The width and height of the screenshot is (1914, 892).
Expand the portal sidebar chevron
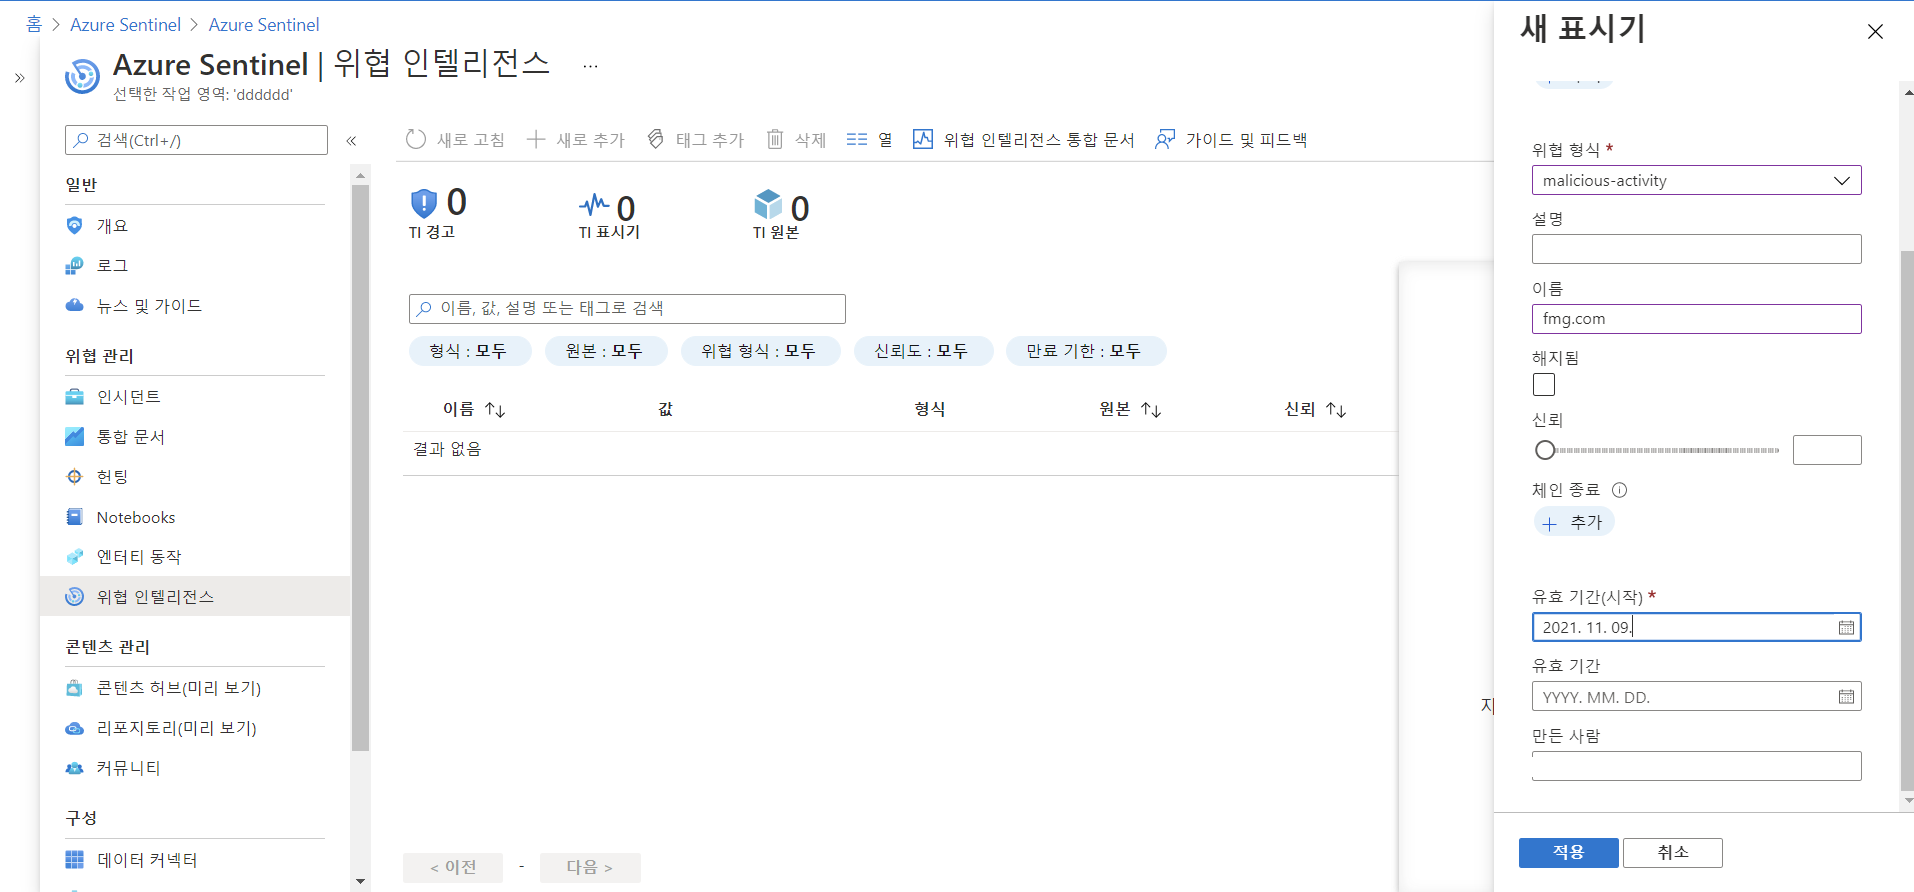click(x=20, y=78)
